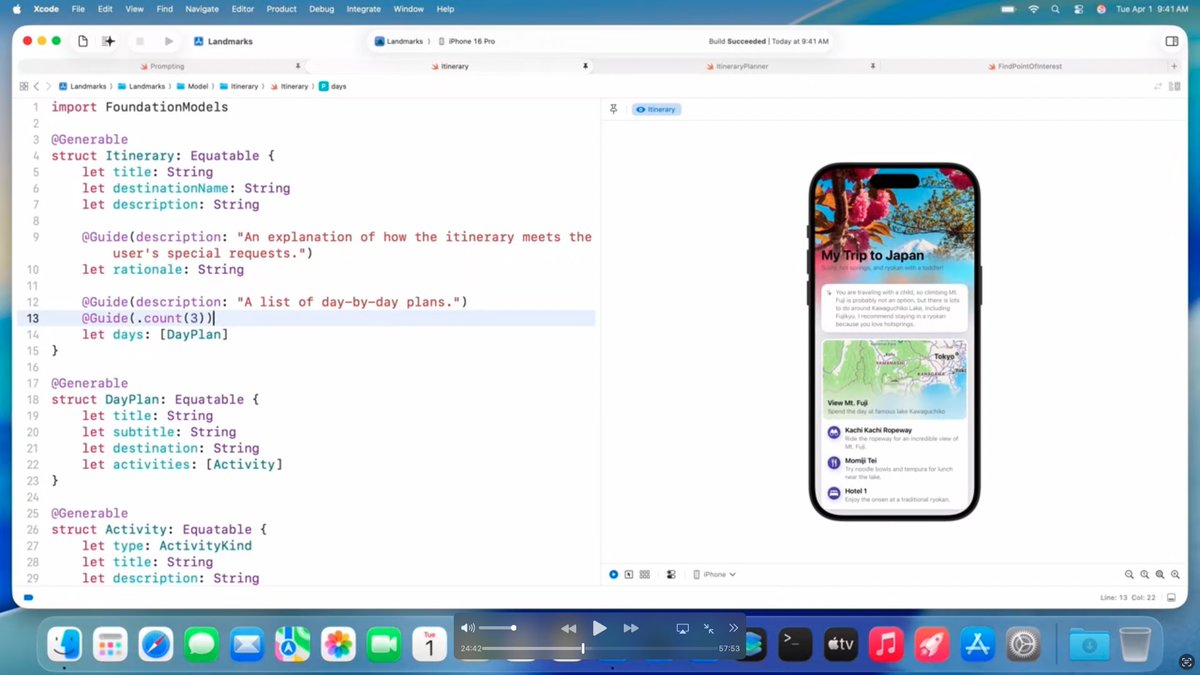
Task: Click the Line 13 Col 22 indicator
Action: coord(1127,598)
